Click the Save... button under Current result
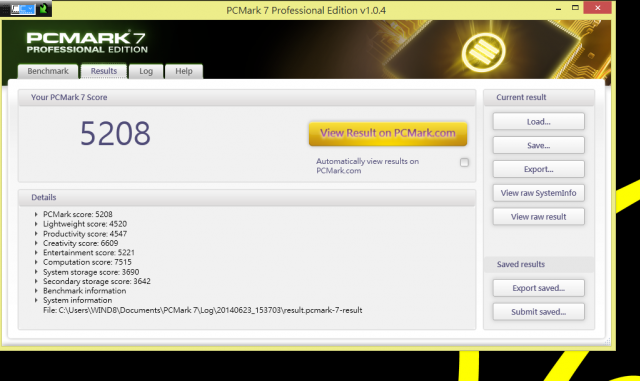This screenshot has width=640, height=381. [x=538, y=145]
